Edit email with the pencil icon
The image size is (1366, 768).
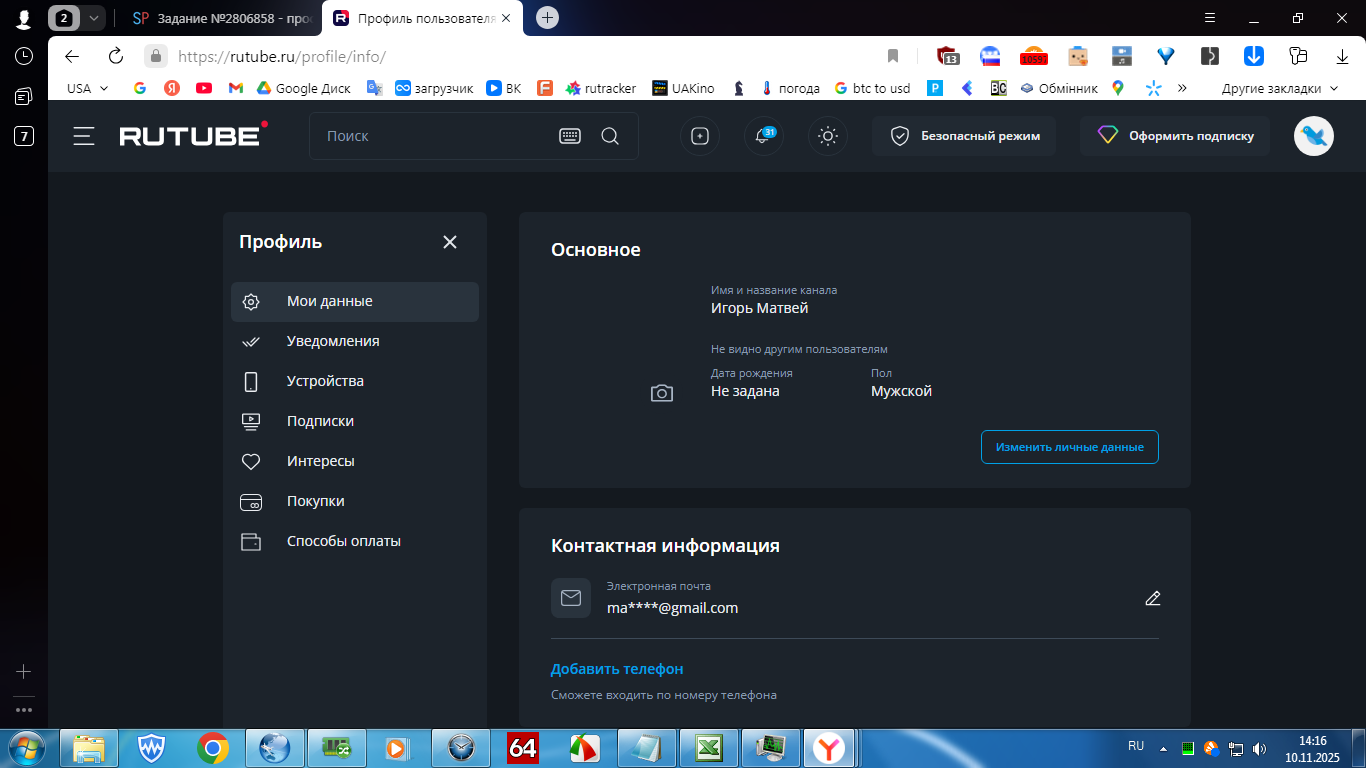point(1153,598)
